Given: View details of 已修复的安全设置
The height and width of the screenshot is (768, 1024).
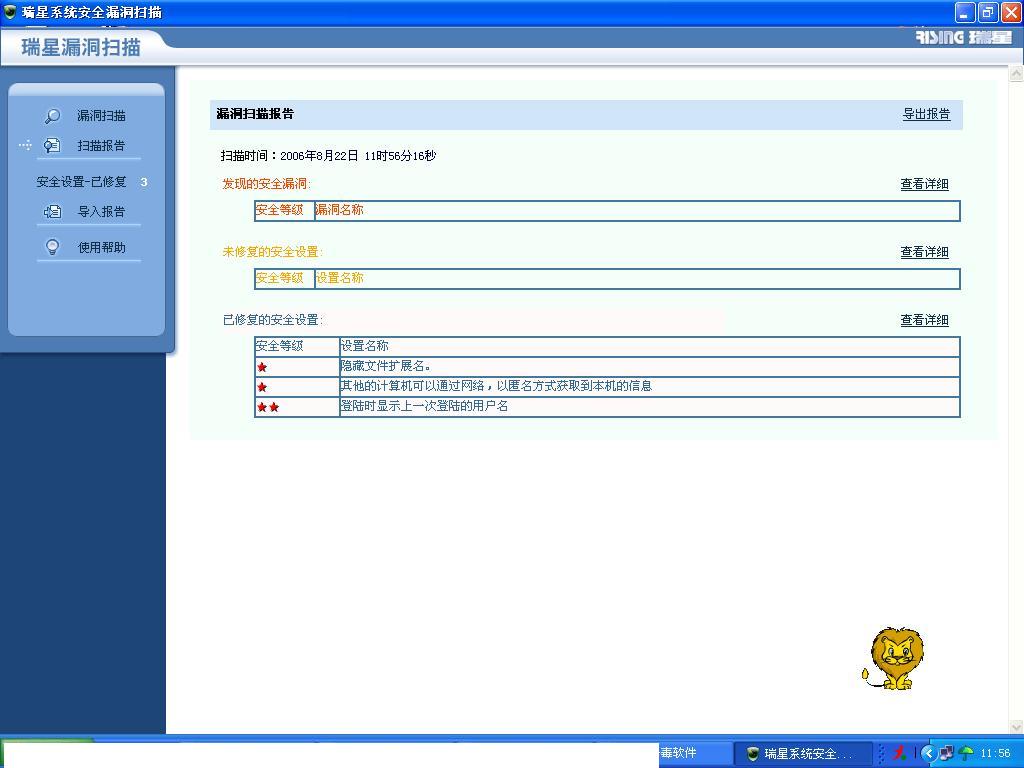Looking at the screenshot, I should (924, 320).
